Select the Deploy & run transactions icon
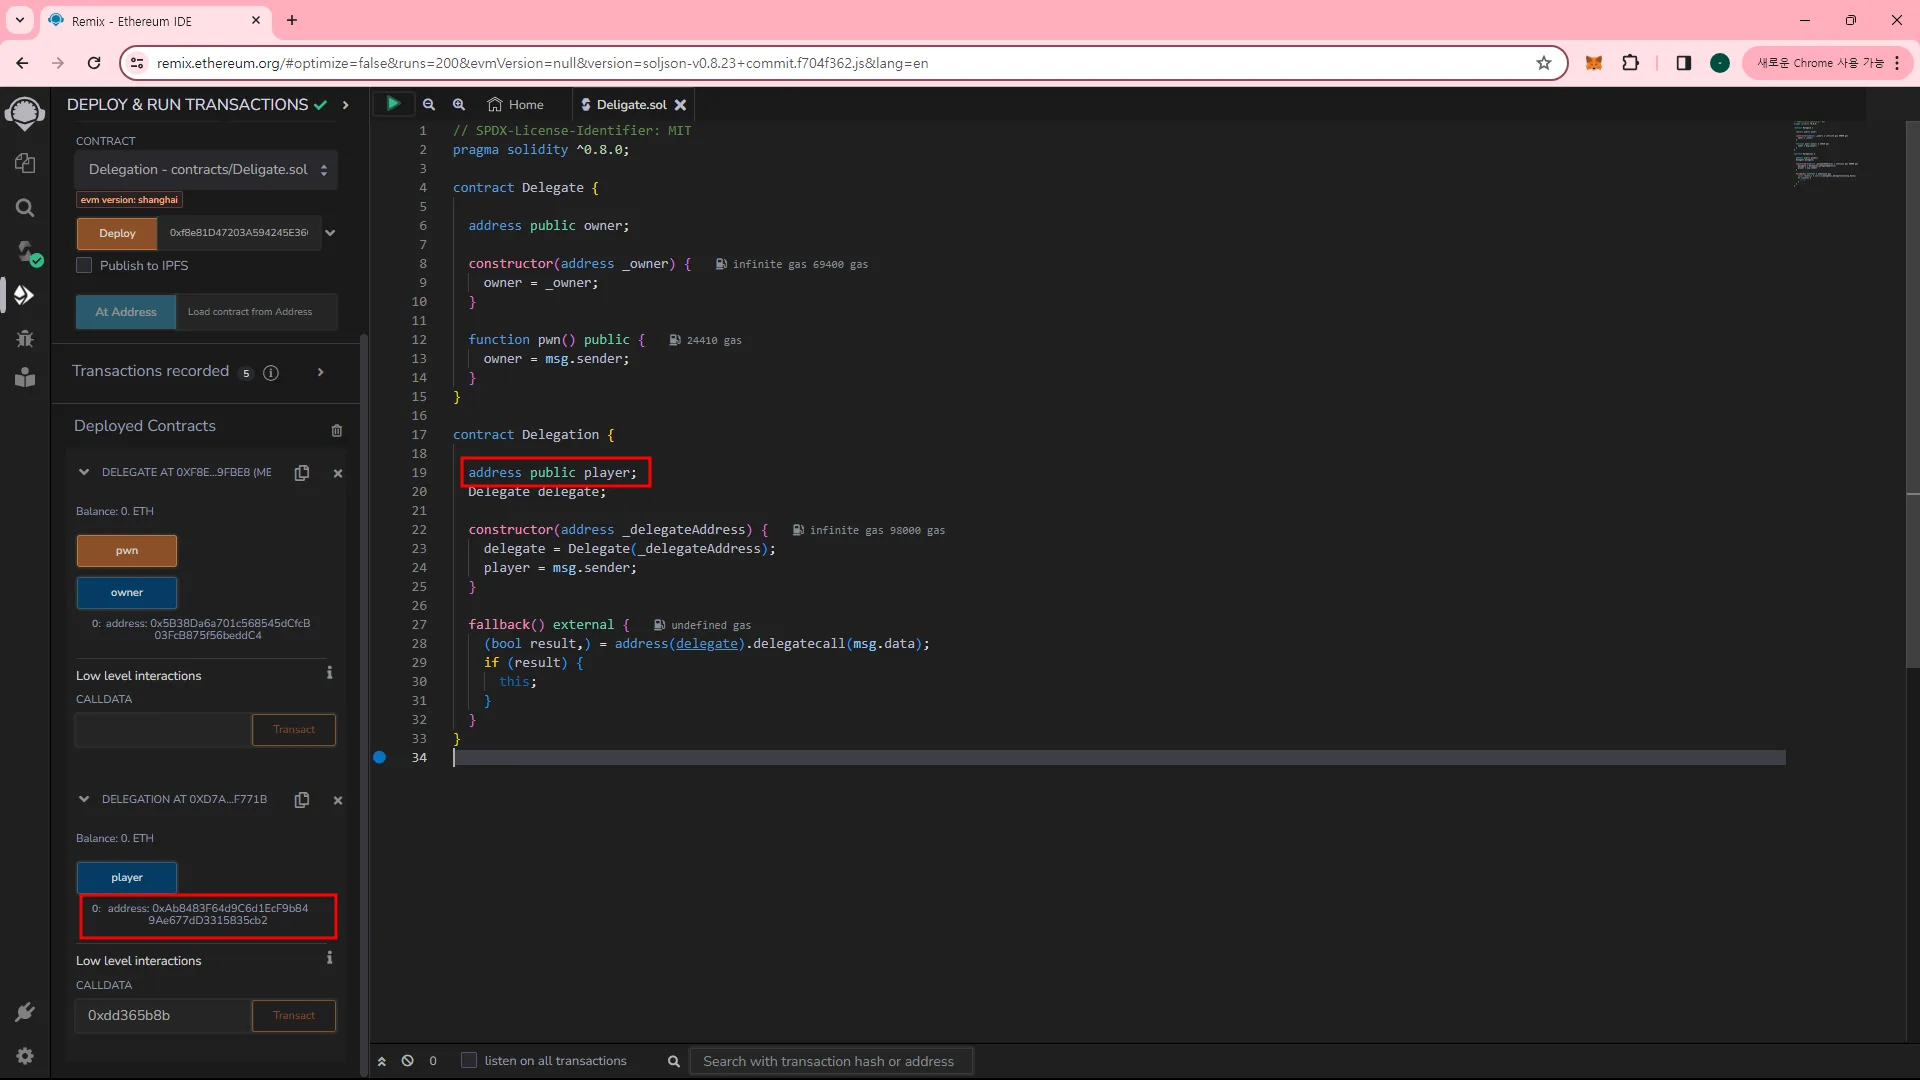This screenshot has width=1920, height=1080. coord(25,295)
